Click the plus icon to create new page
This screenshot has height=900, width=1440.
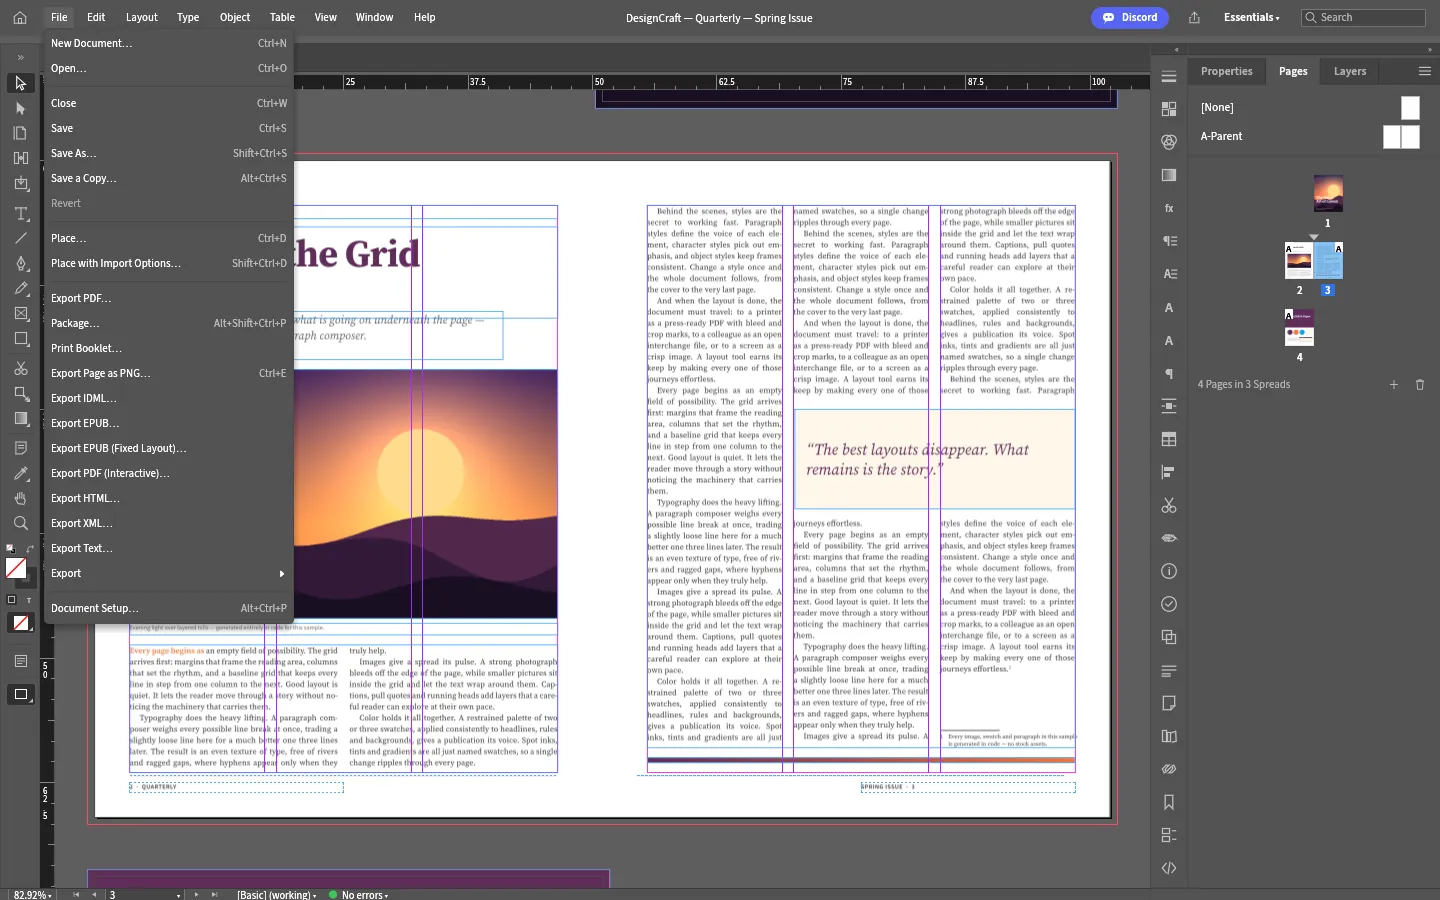1394,384
